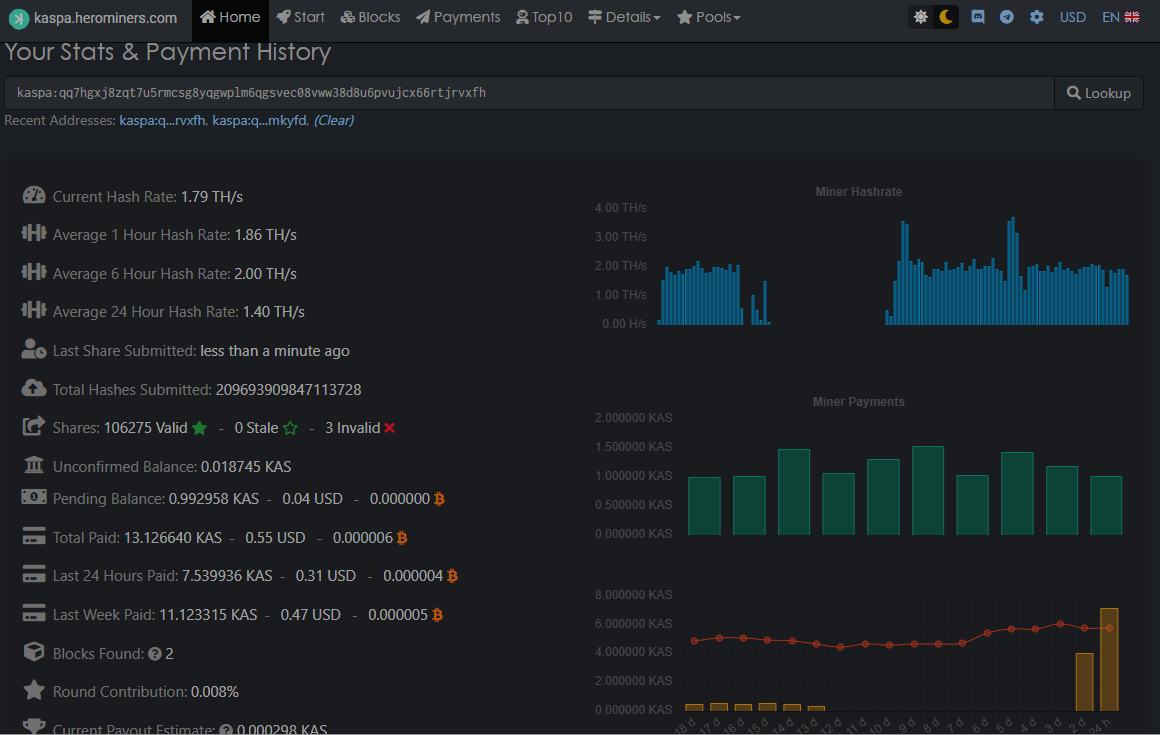Click the orange bar at 2d
Image resolution: width=1160 pixels, height=735 pixels.
(1084, 682)
